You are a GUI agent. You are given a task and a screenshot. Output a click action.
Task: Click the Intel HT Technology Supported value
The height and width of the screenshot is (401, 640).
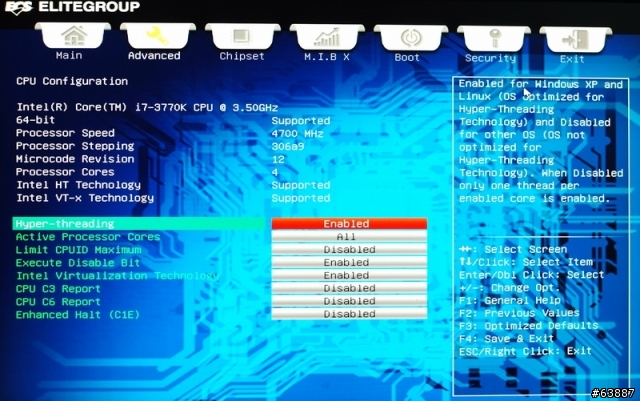pyautogui.click(x=301, y=185)
